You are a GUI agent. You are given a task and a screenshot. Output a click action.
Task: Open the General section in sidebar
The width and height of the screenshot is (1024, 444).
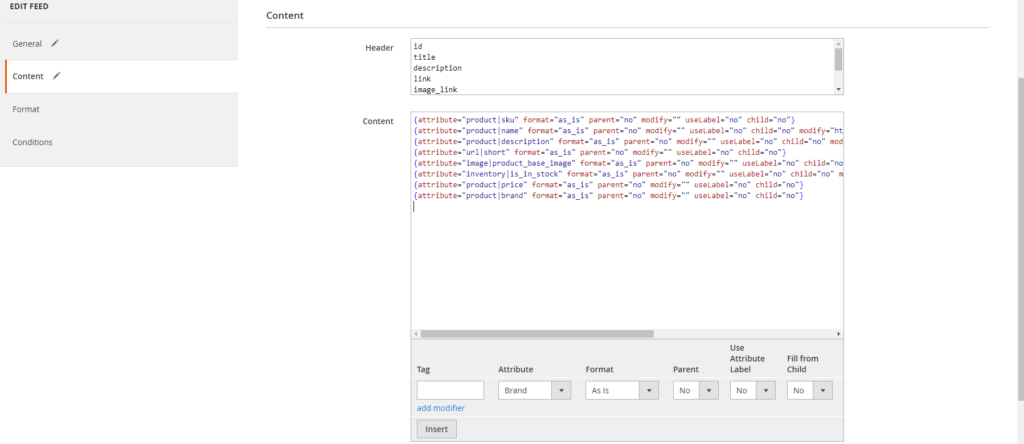pyautogui.click(x=28, y=44)
